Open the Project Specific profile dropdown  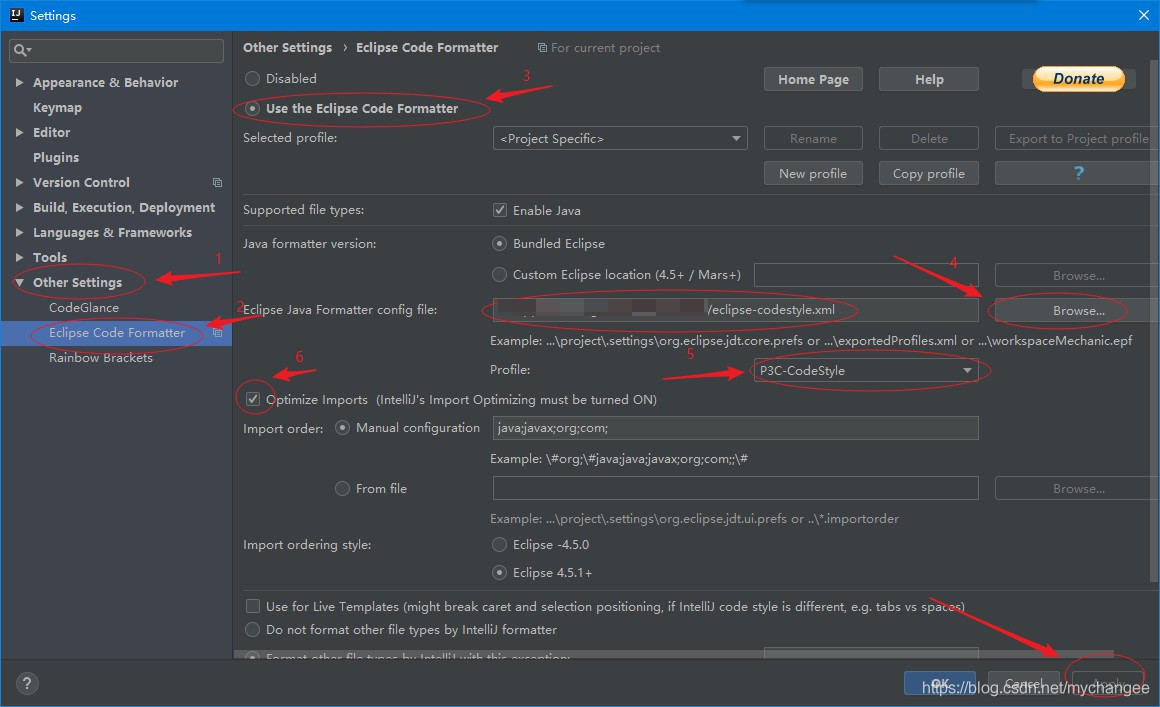620,139
